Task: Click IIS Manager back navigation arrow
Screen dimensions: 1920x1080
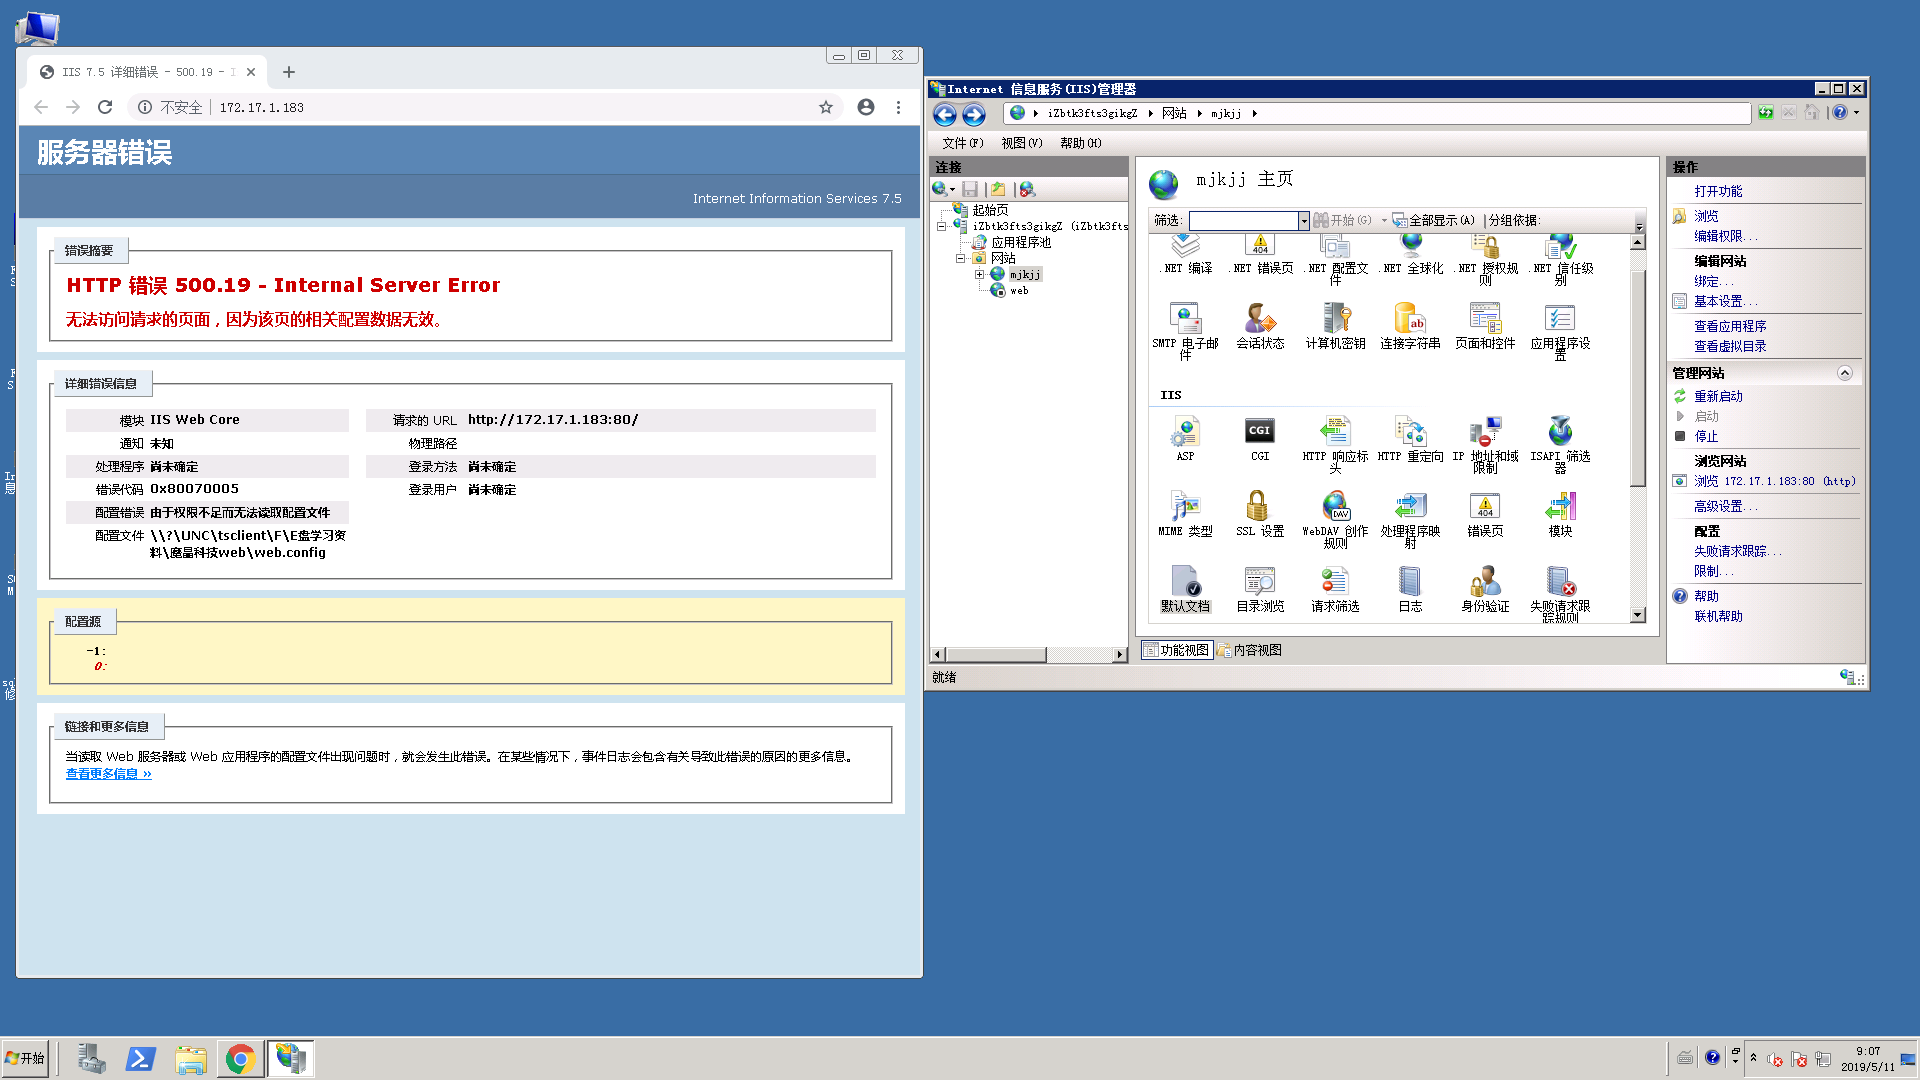Action: (945, 114)
